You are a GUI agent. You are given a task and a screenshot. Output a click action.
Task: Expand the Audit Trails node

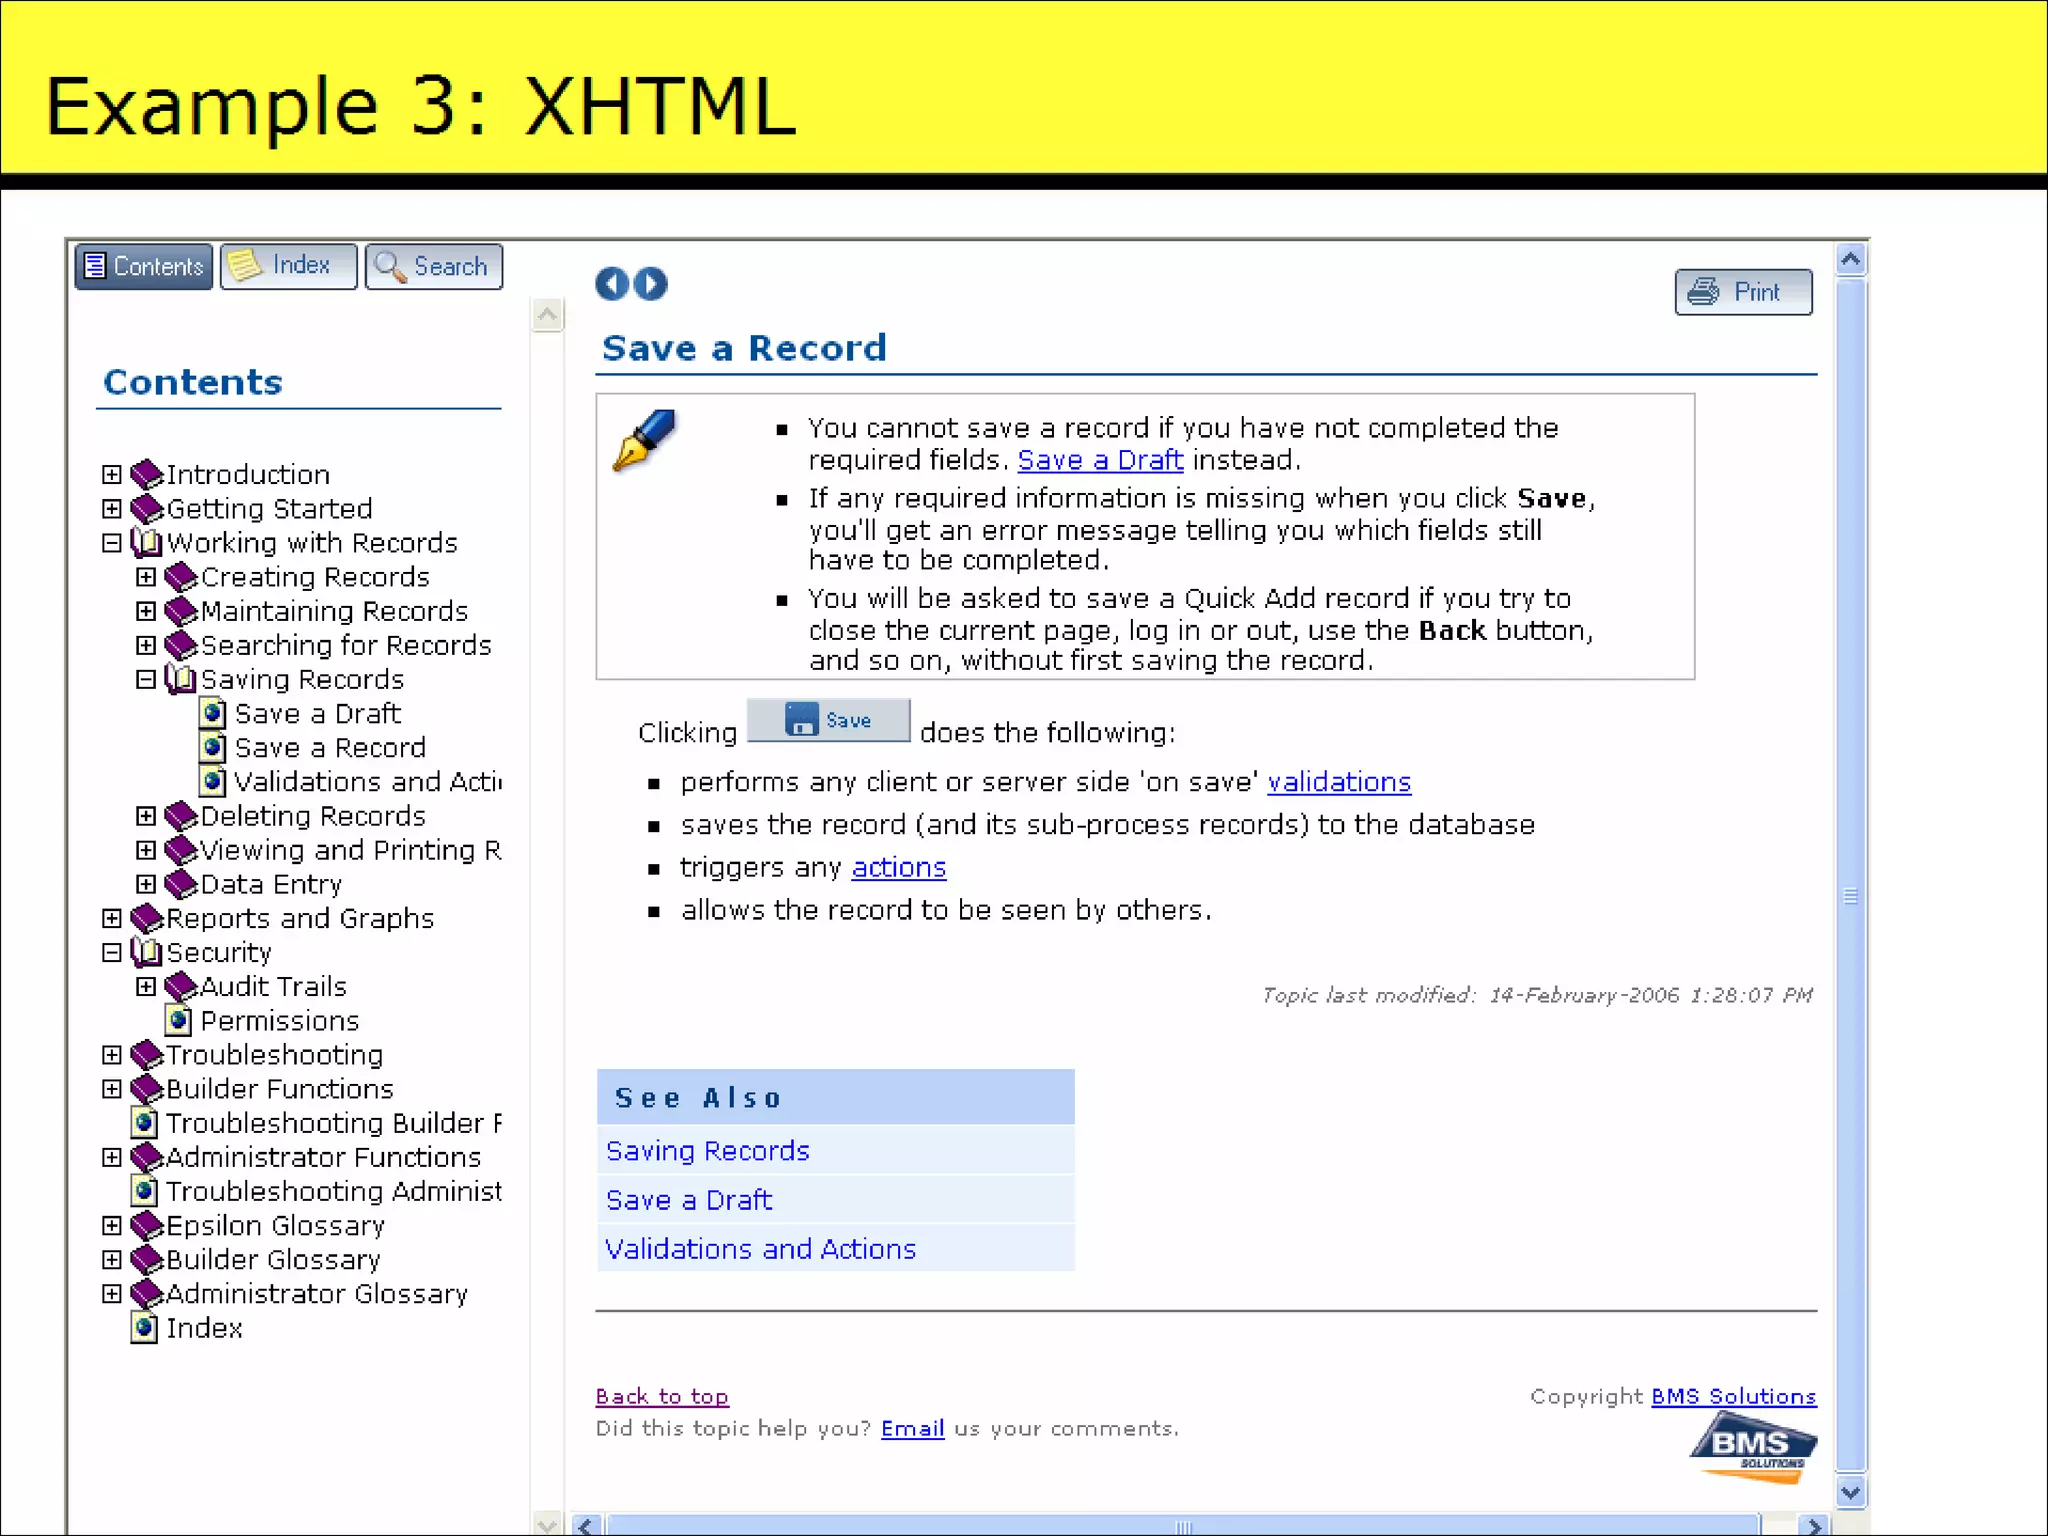click(146, 986)
